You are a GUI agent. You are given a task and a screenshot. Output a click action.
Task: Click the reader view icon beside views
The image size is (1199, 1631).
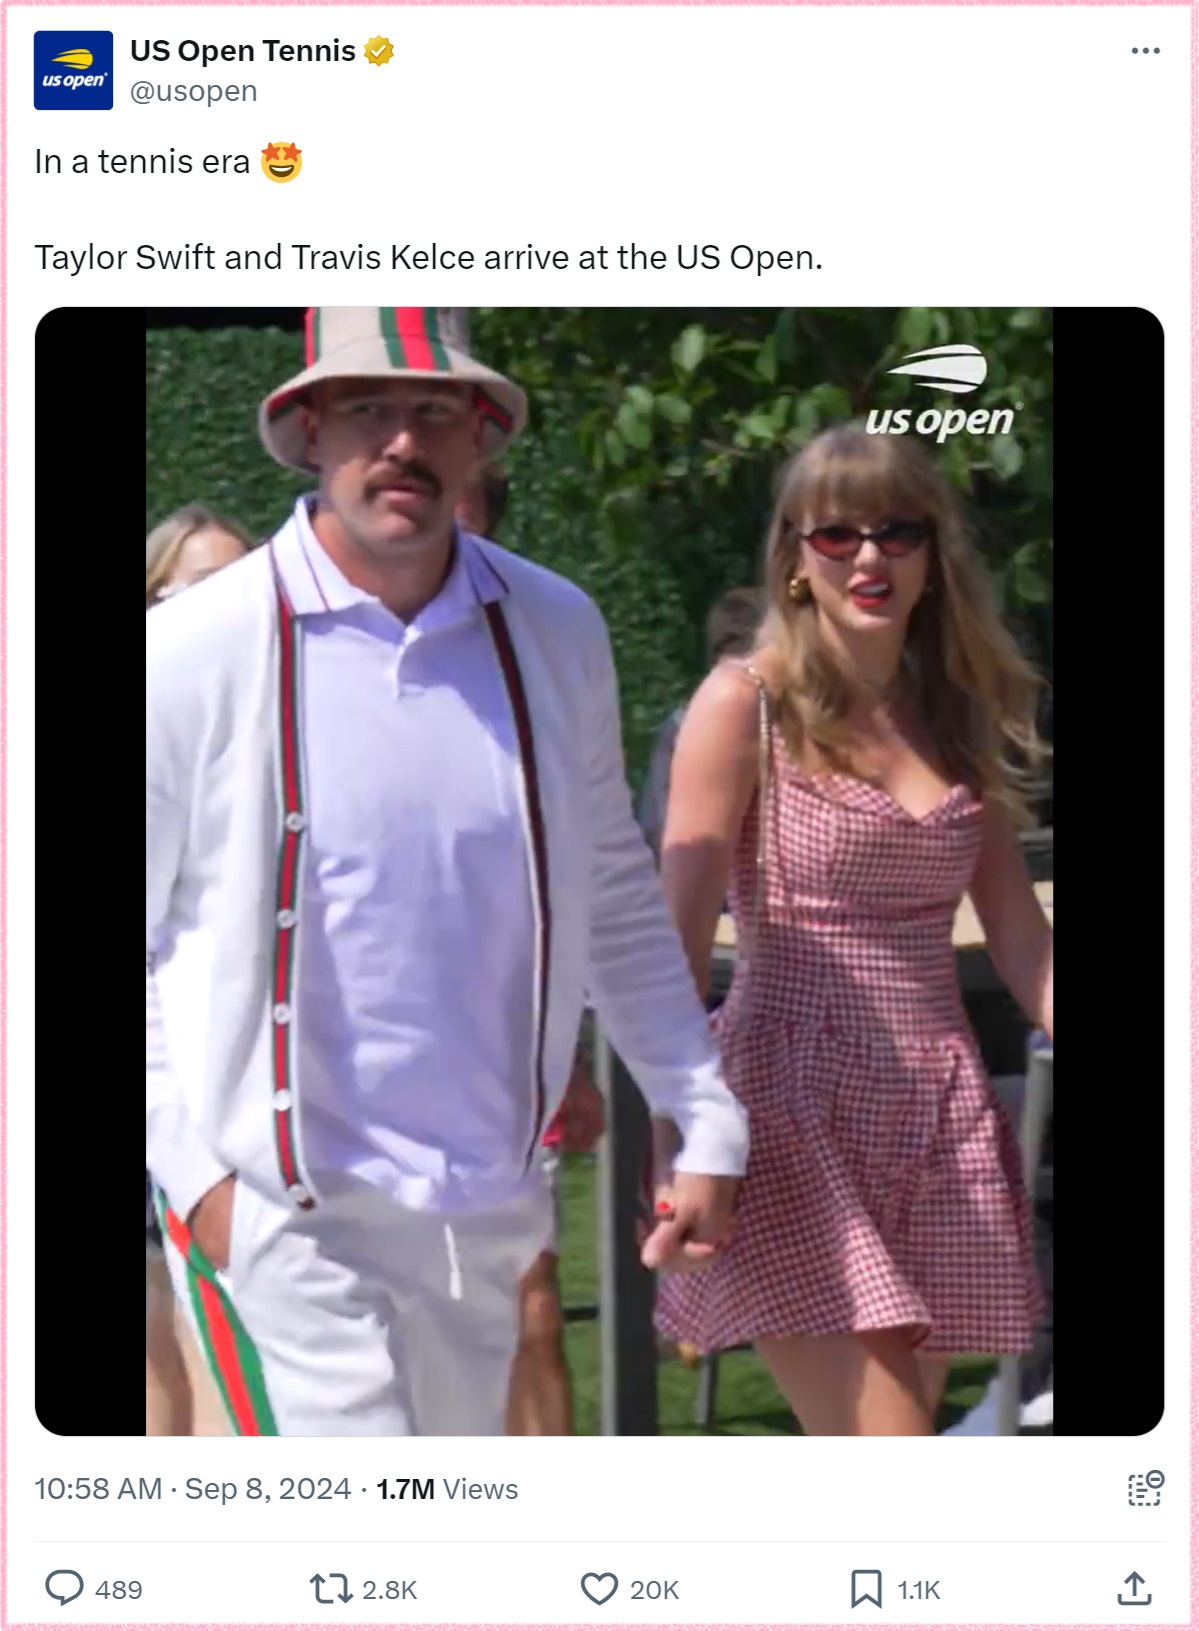(1145, 1488)
